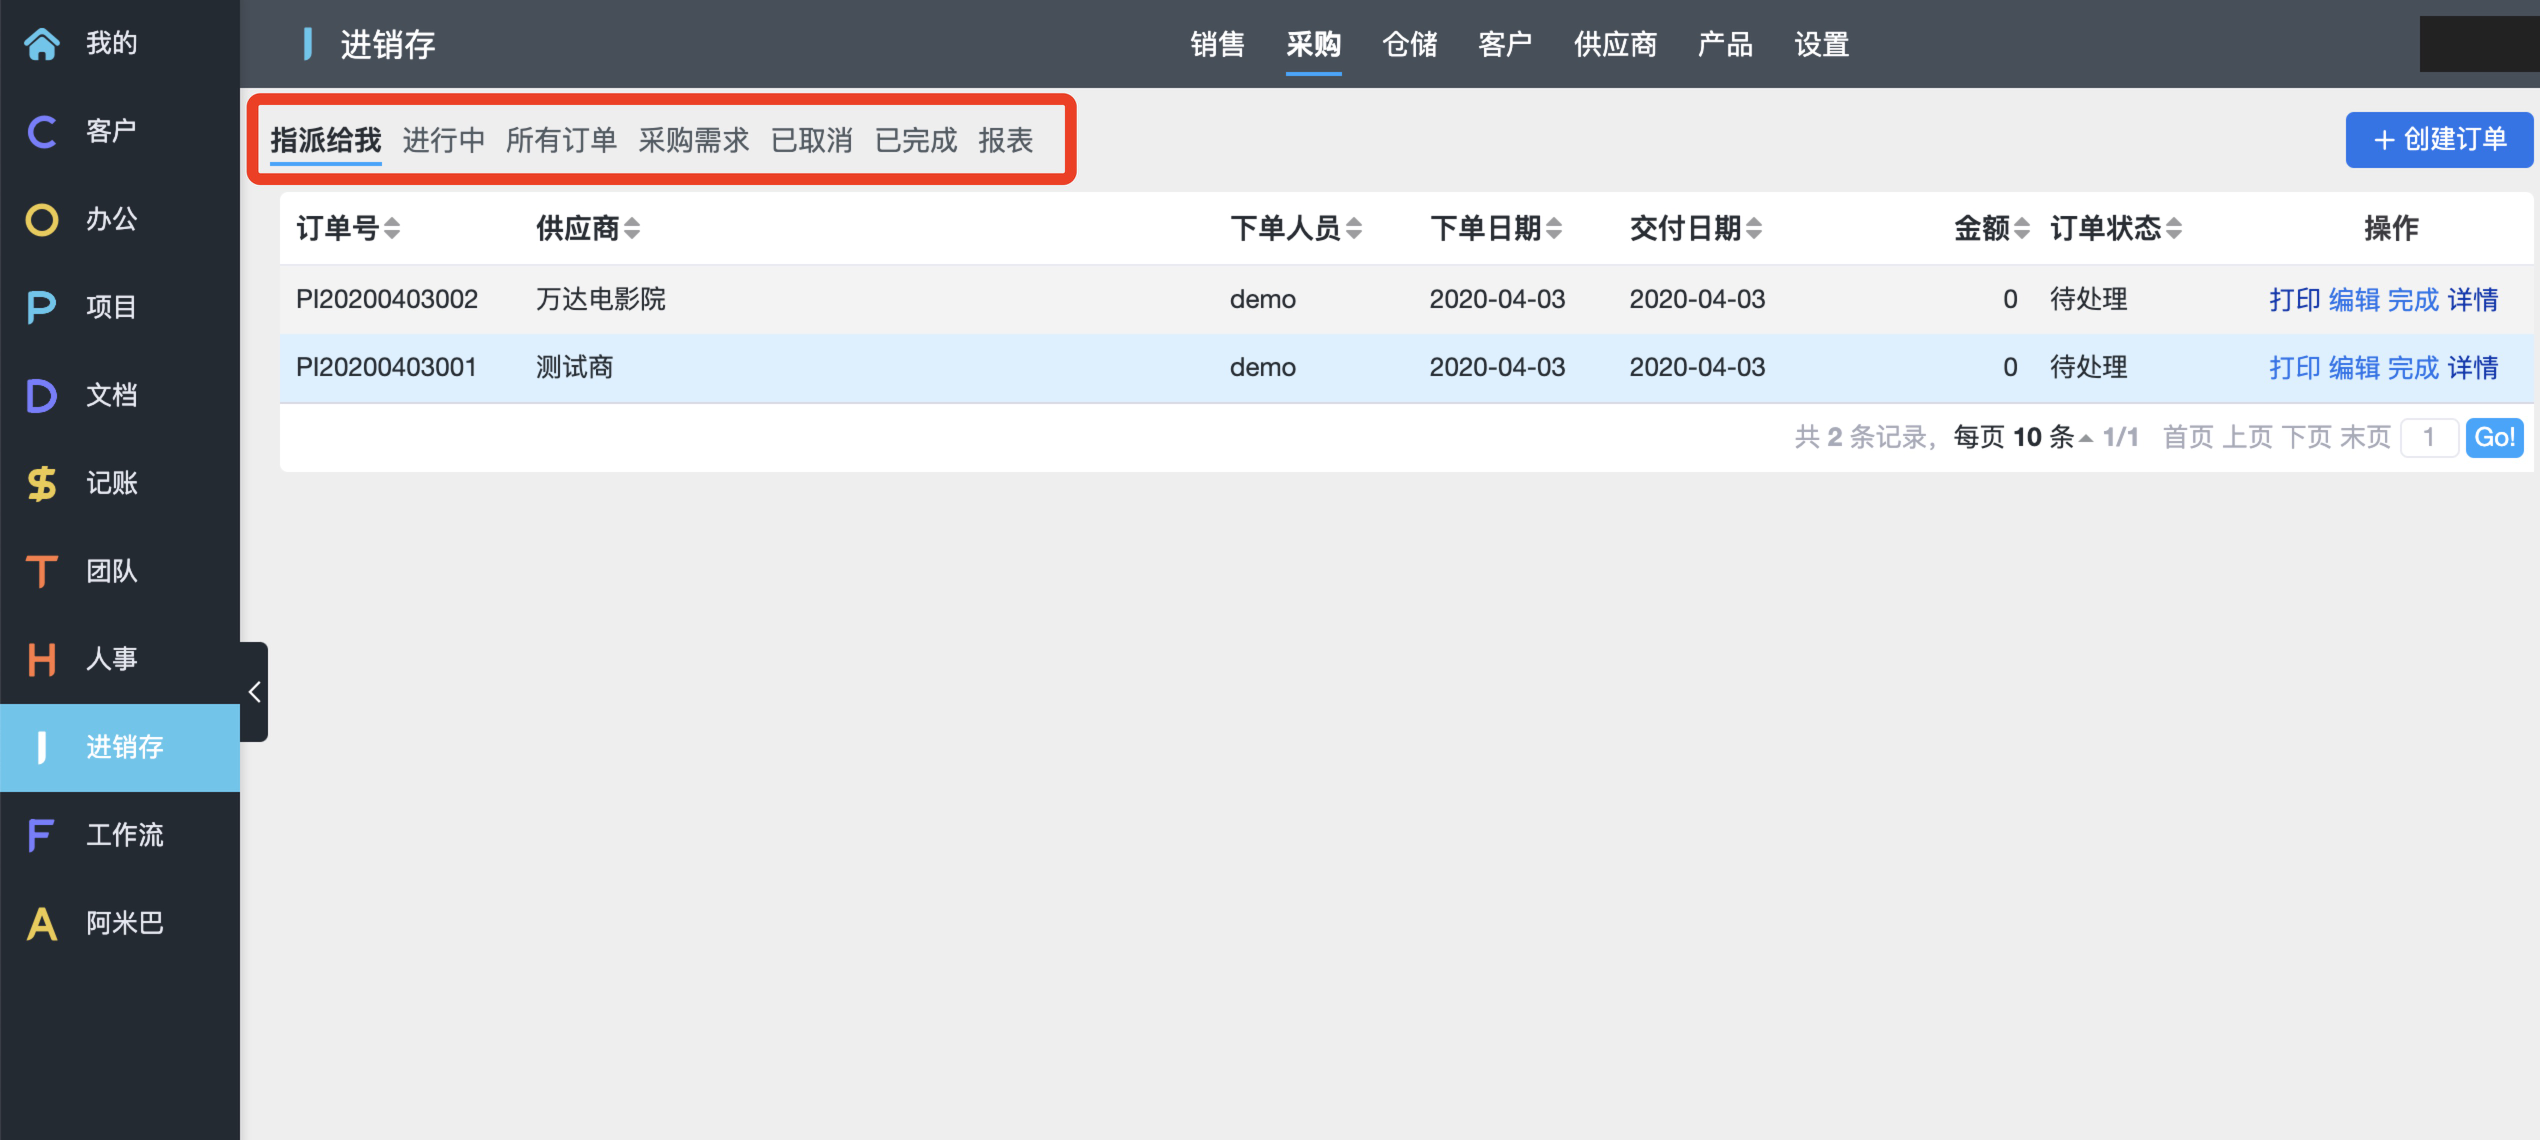Open the 文档 D sidebar icon

42,396
